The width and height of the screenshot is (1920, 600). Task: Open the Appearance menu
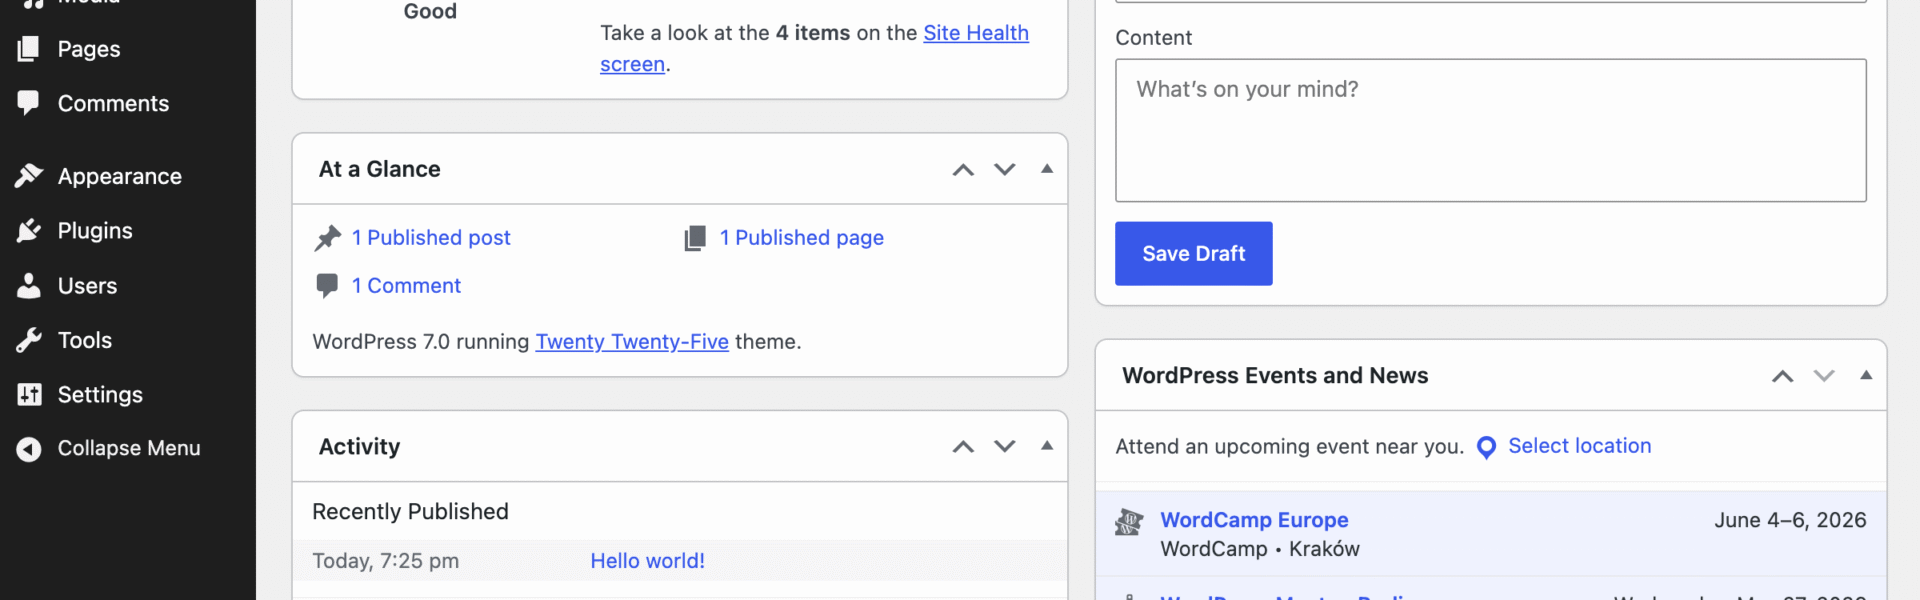click(x=128, y=176)
